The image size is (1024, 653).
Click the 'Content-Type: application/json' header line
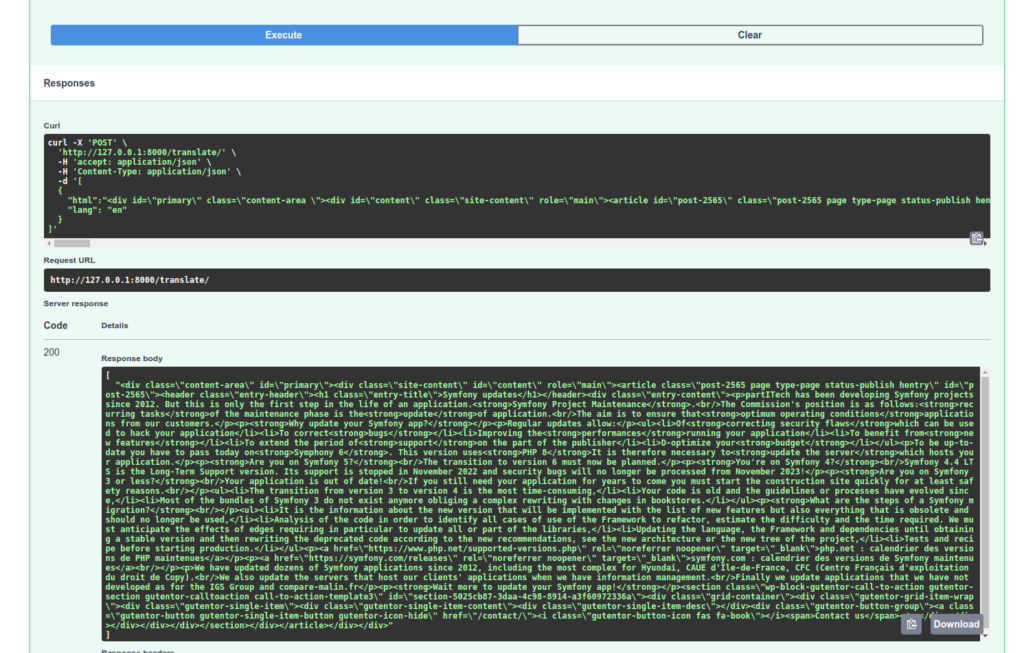150,172
